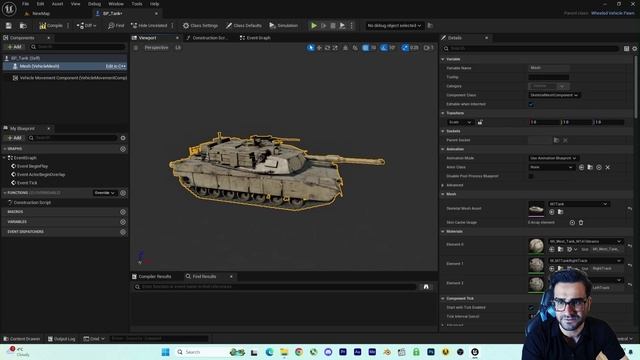Select the viewport Translate tool icon
The height and width of the screenshot is (360, 640).
pyautogui.click(x=319, y=48)
